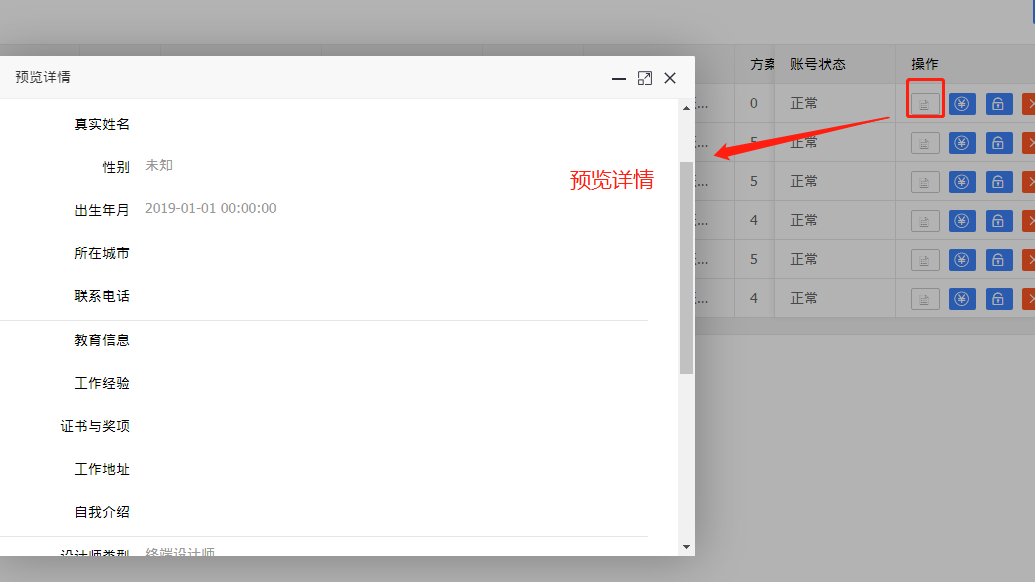Minimize the 预览详情 dialog
The image size is (1035, 582).
tap(618, 79)
